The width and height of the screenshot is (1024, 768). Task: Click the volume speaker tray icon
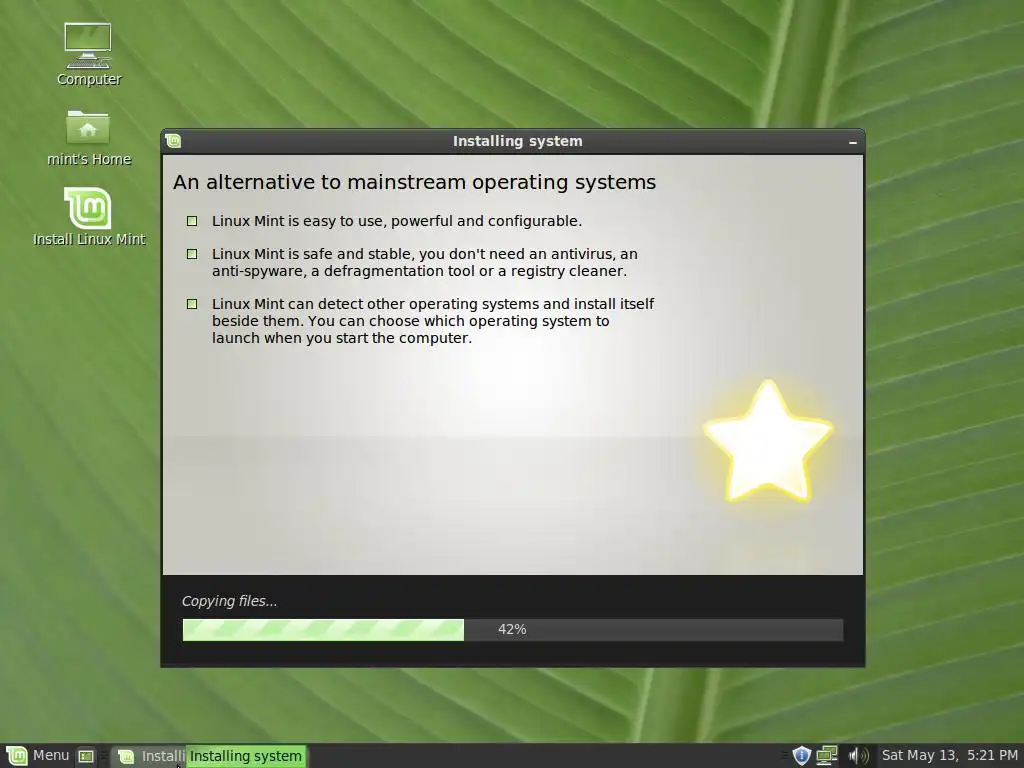tap(858, 756)
